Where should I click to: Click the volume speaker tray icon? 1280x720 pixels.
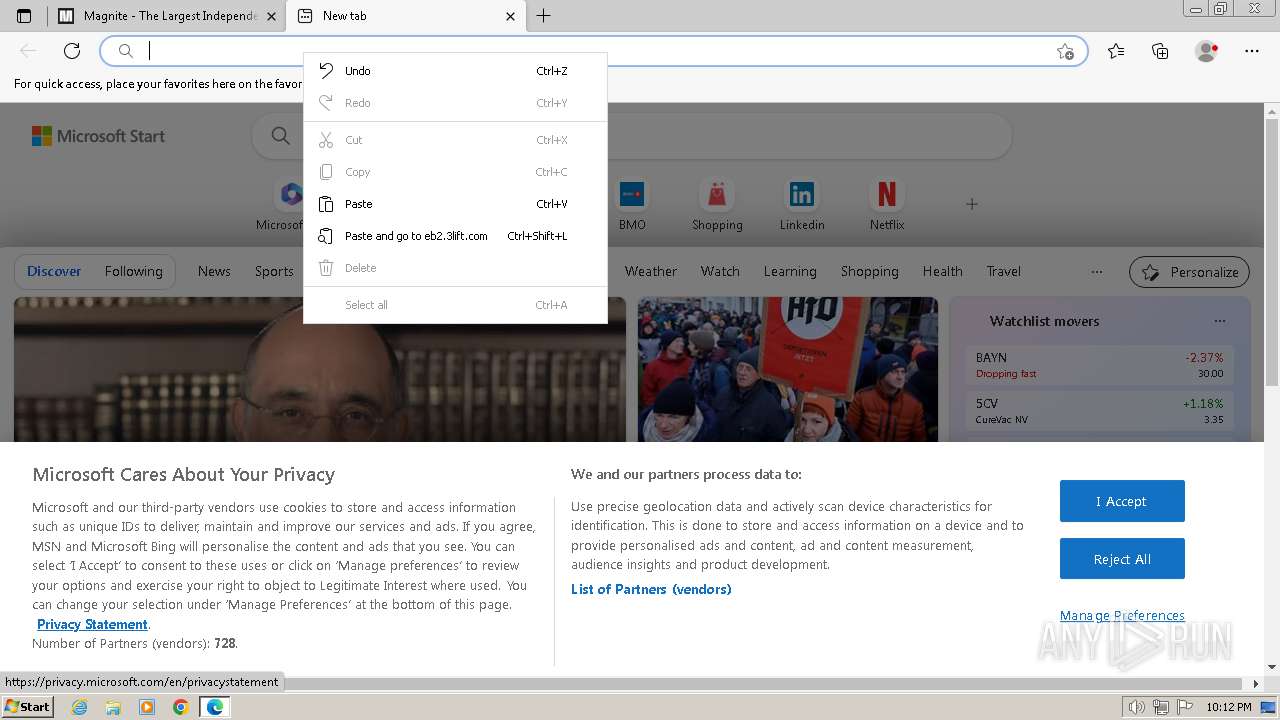click(1137, 707)
